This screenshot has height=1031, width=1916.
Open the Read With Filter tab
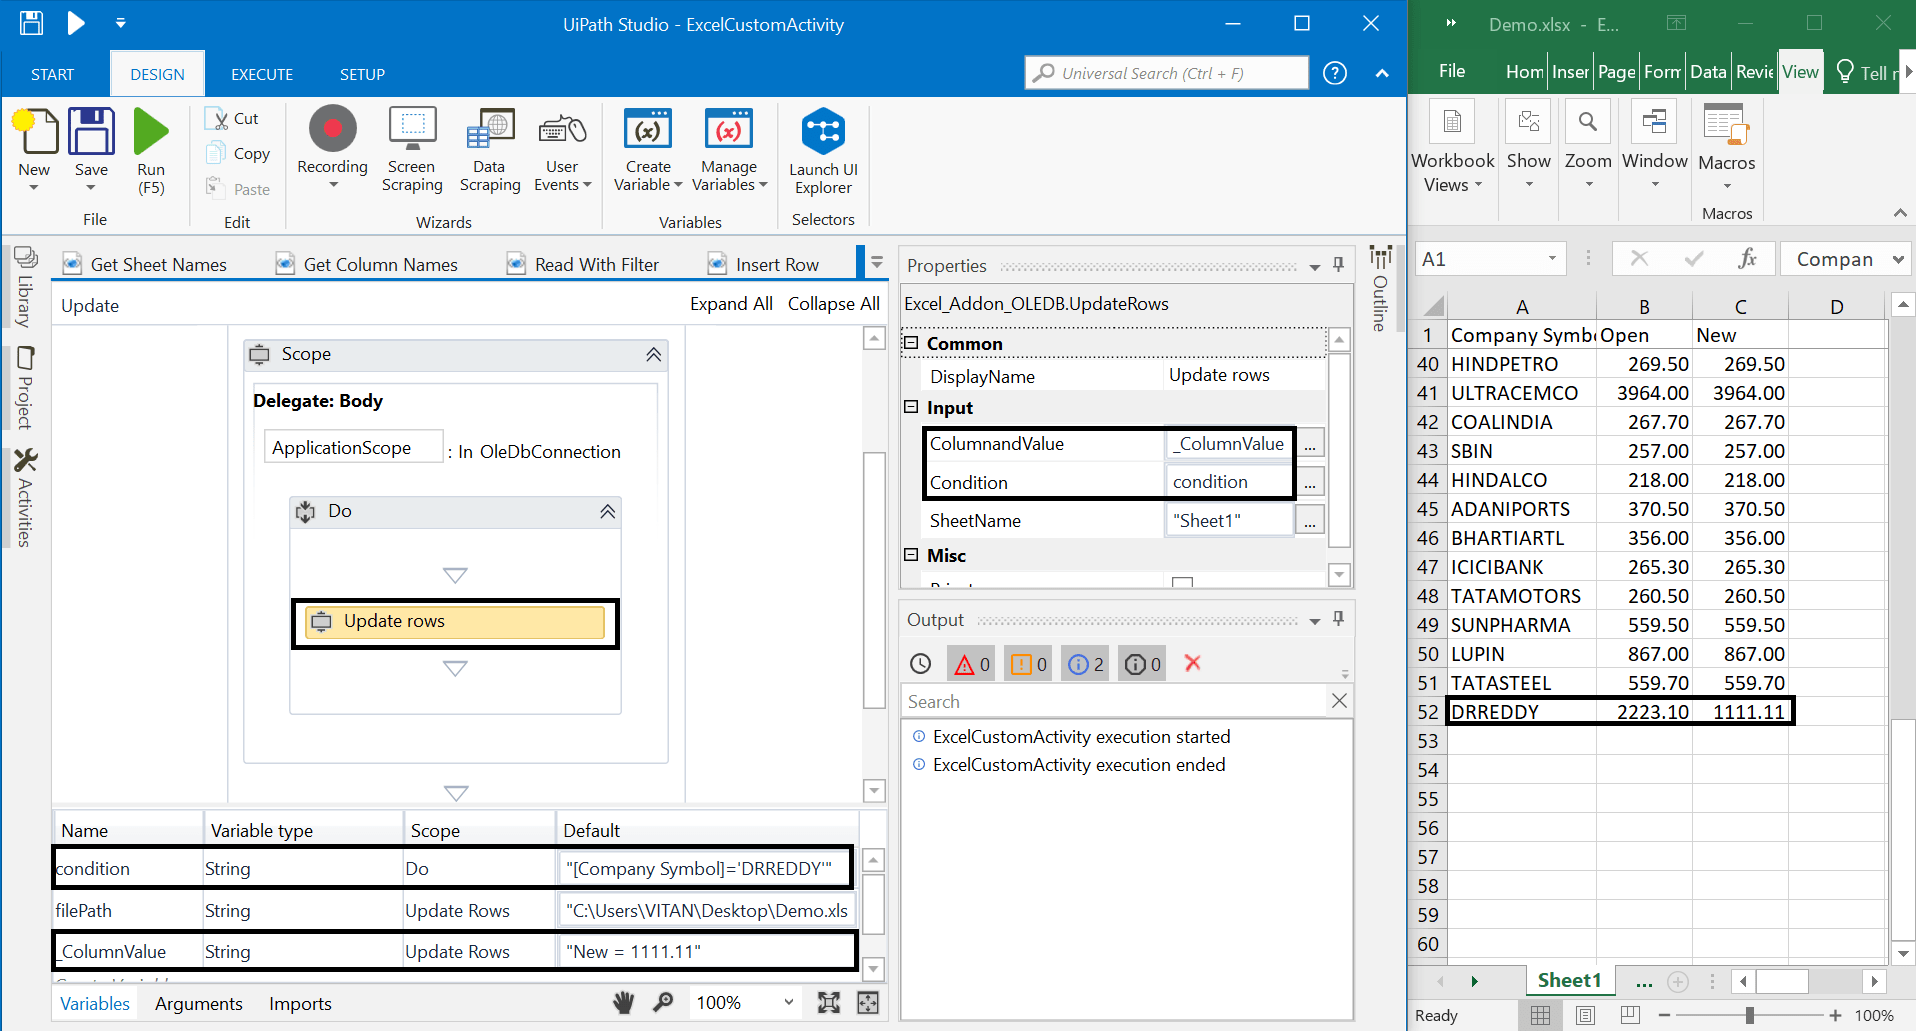click(x=583, y=264)
